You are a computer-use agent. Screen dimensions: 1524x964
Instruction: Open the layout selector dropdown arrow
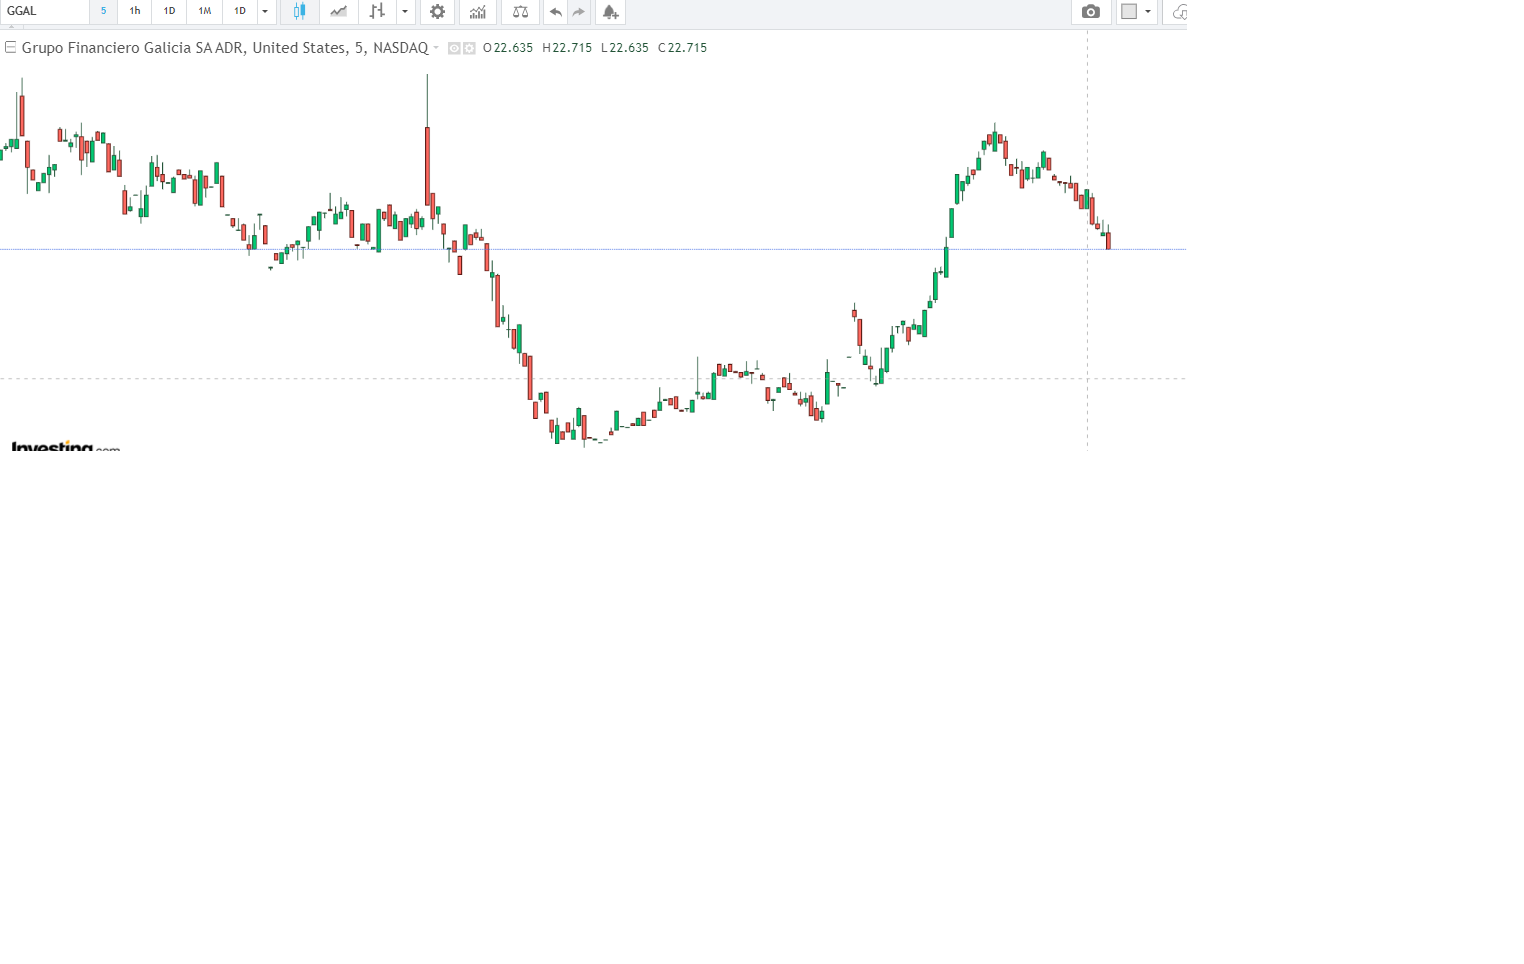click(1148, 12)
